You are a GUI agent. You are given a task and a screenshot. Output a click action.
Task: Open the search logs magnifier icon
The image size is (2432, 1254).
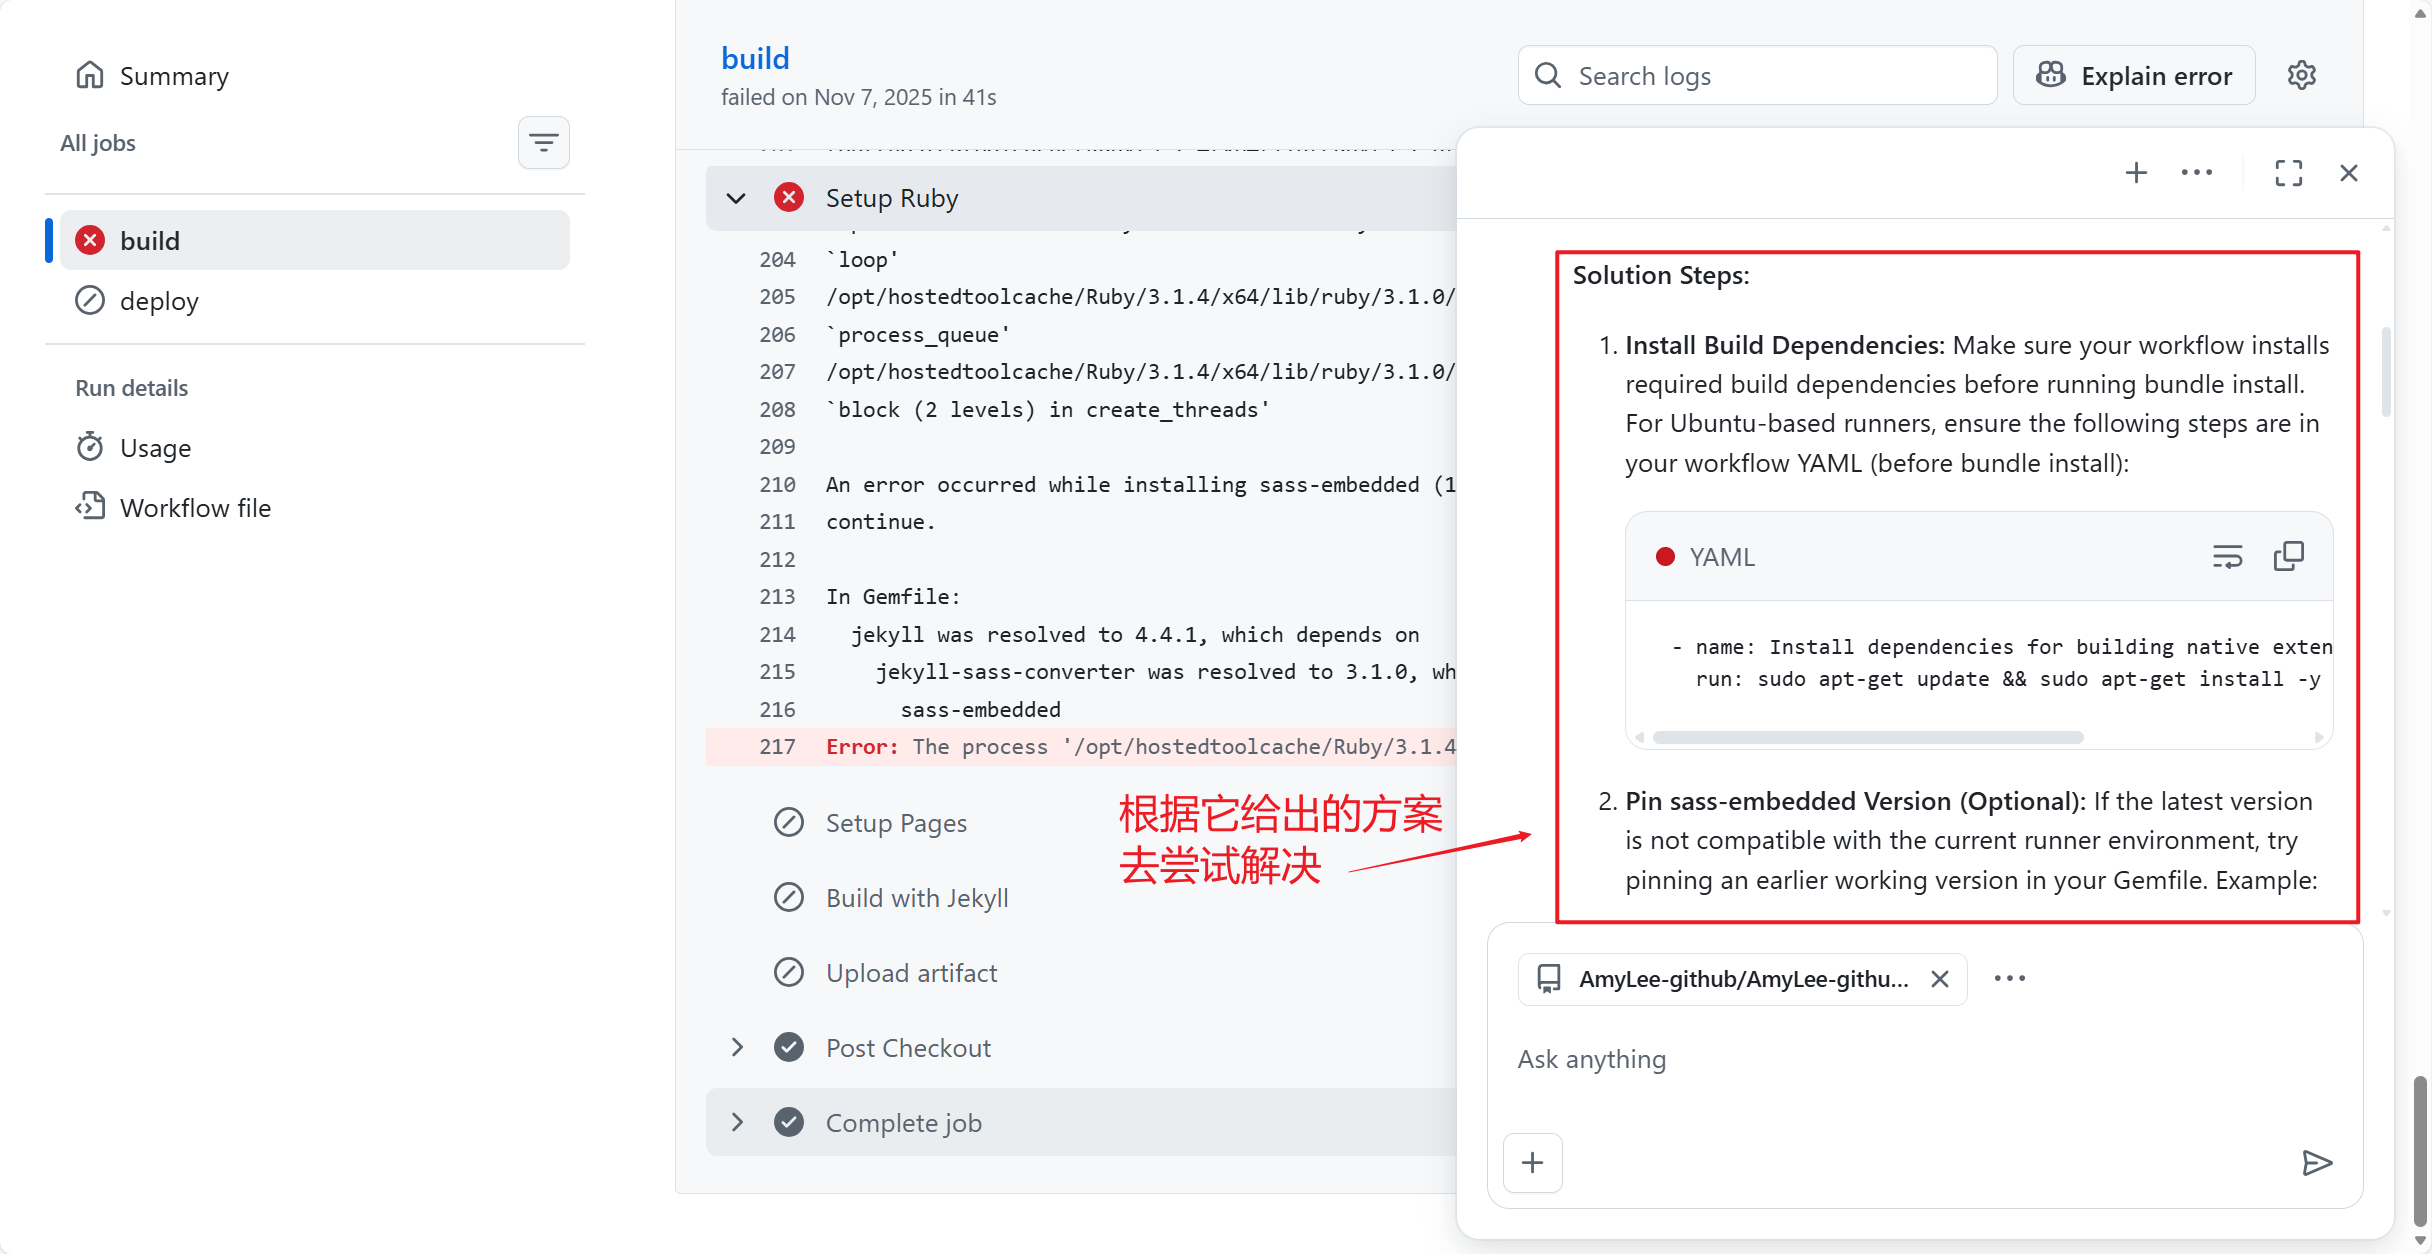click(1548, 75)
